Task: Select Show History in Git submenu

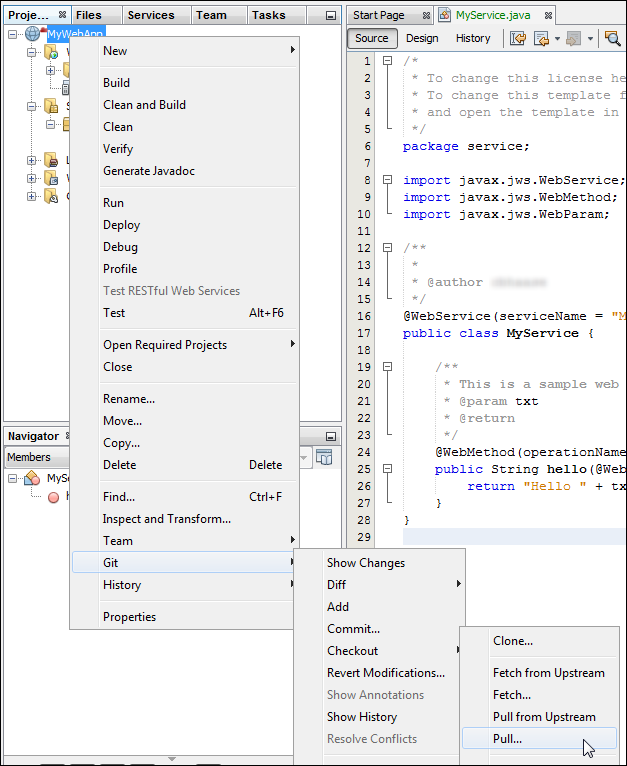Action: coord(379,716)
